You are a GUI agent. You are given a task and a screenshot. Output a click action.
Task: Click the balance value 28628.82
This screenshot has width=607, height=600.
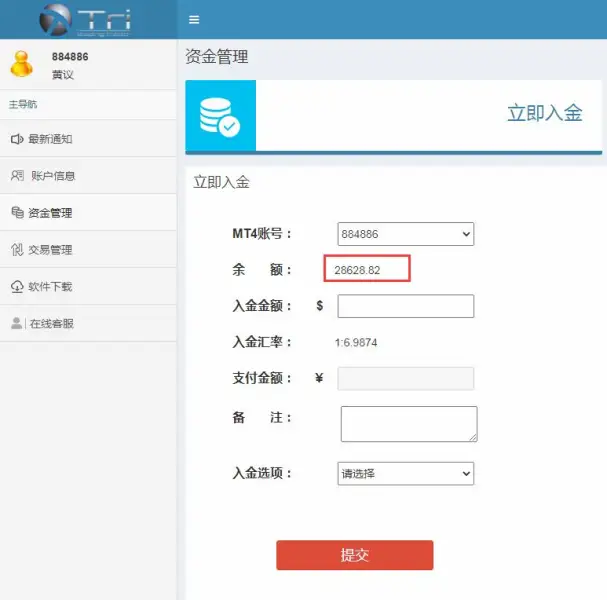[x=357, y=270]
